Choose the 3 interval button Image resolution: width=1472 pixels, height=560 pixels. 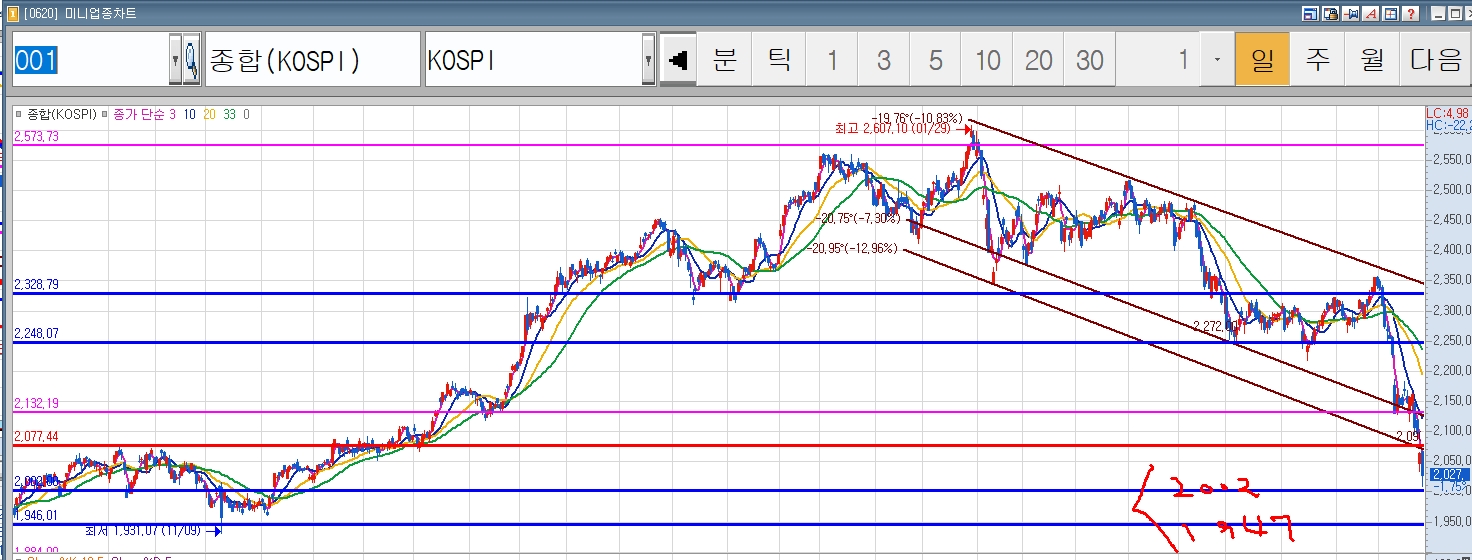(884, 61)
